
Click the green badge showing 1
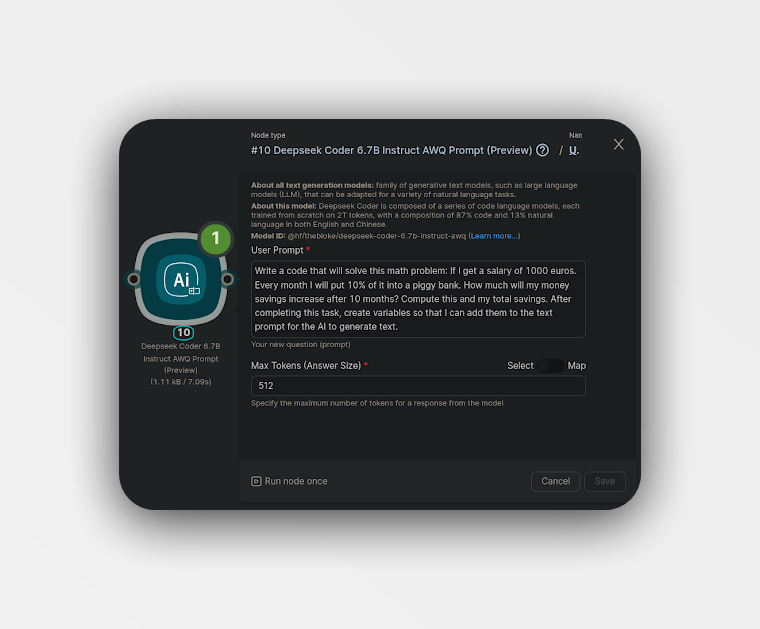point(216,238)
